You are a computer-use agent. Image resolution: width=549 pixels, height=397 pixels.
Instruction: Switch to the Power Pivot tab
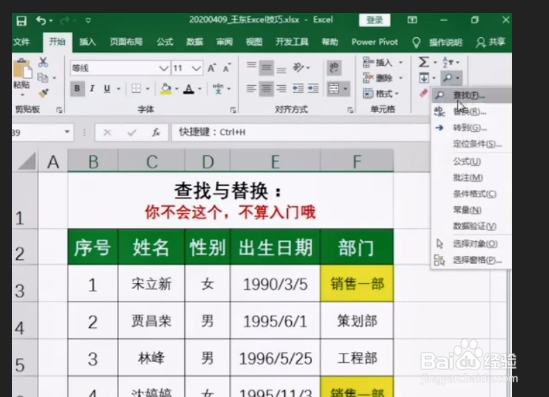point(375,42)
